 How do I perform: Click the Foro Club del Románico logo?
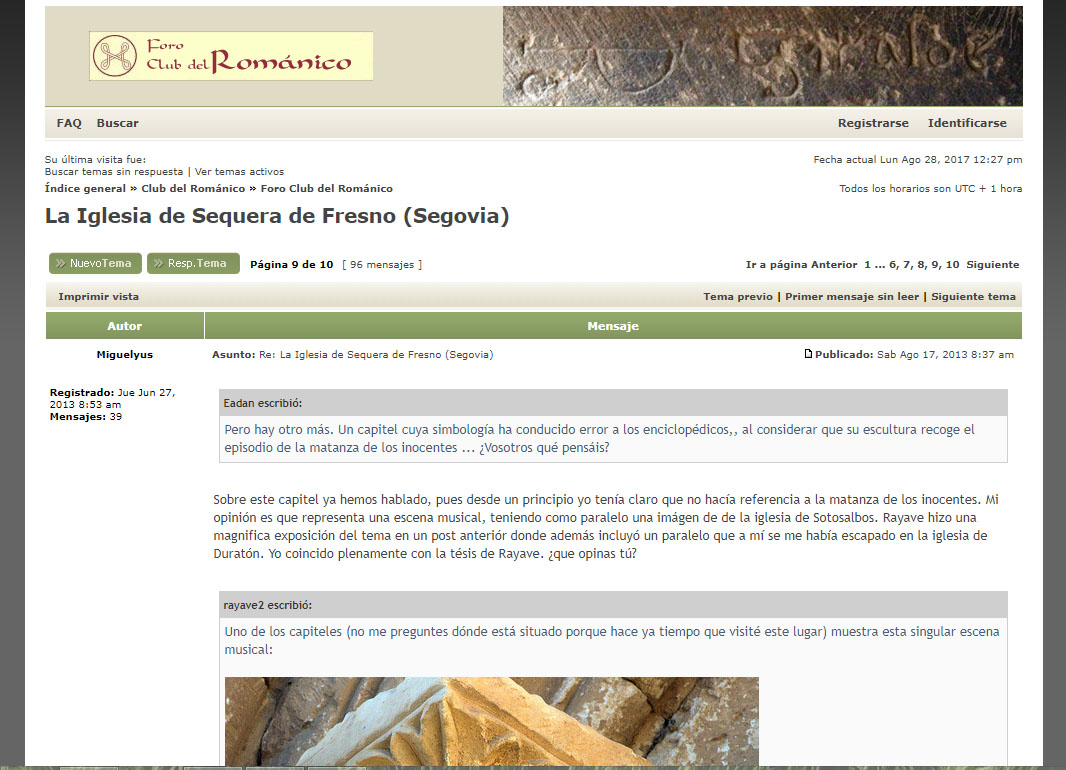tap(231, 56)
